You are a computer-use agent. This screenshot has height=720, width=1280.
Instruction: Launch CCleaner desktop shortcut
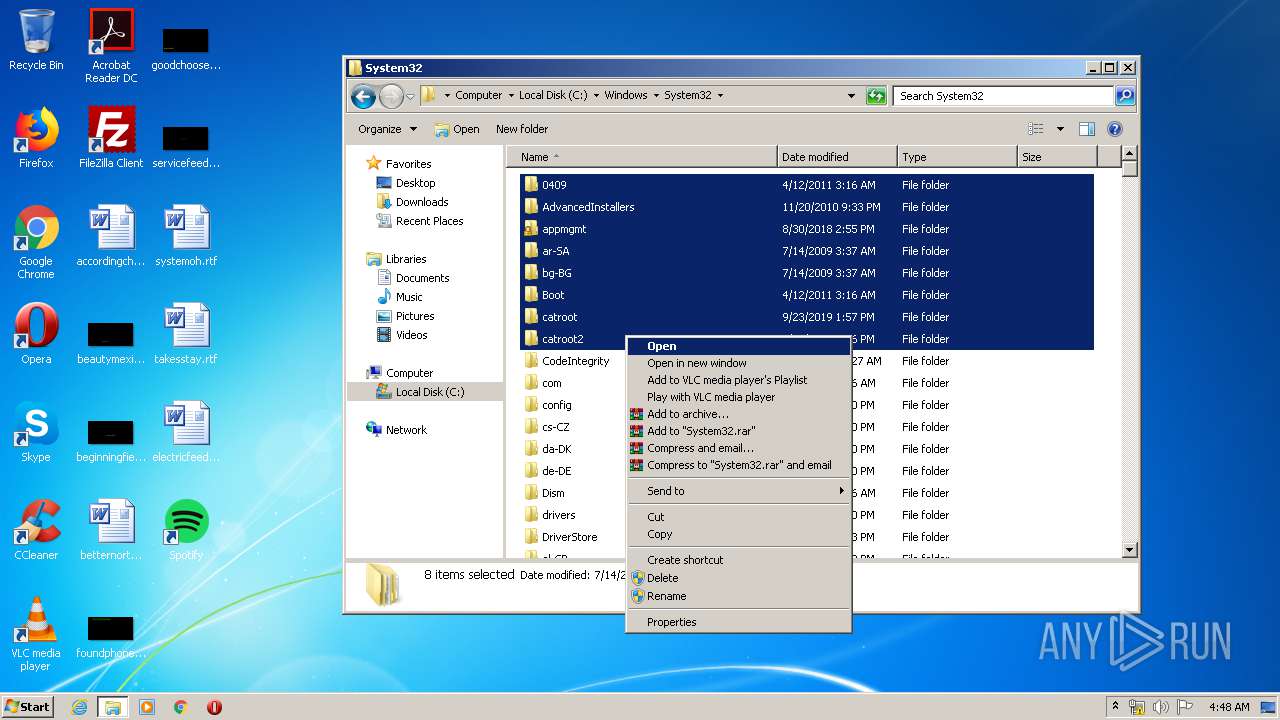pyautogui.click(x=36, y=530)
